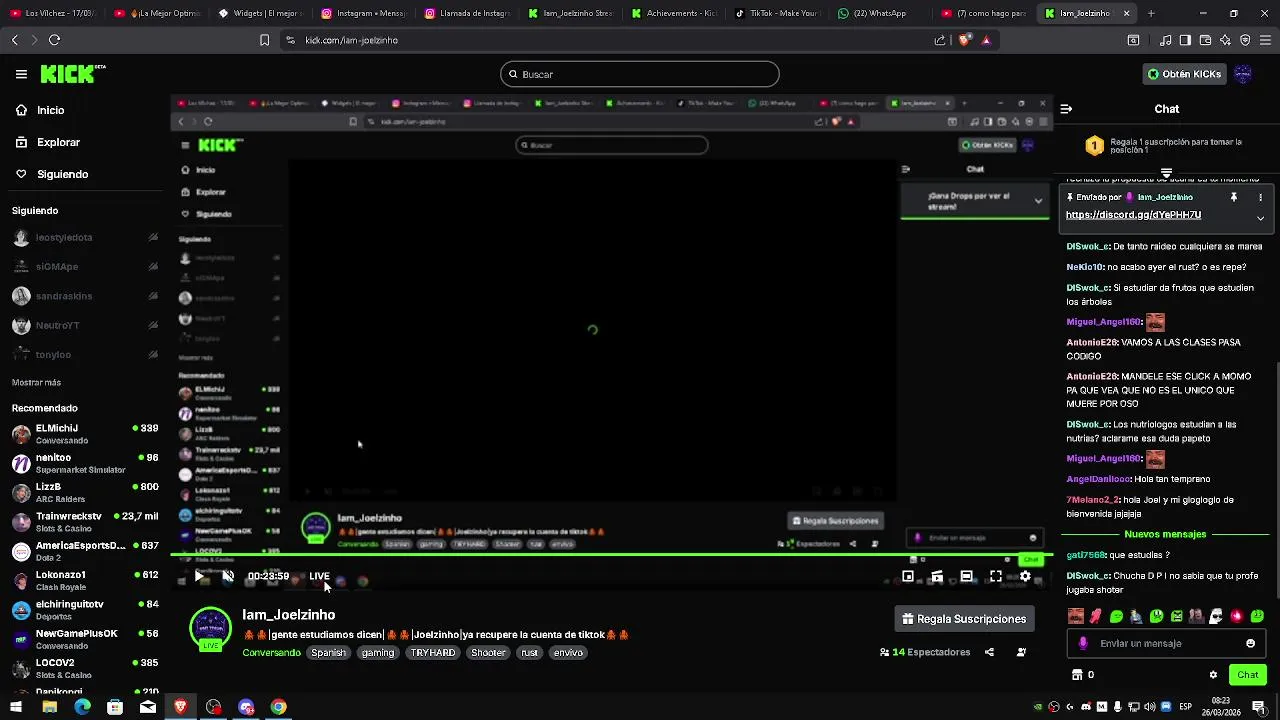Click the KICK logo in the header
1280x720 pixels.
(x=72, y=74)
